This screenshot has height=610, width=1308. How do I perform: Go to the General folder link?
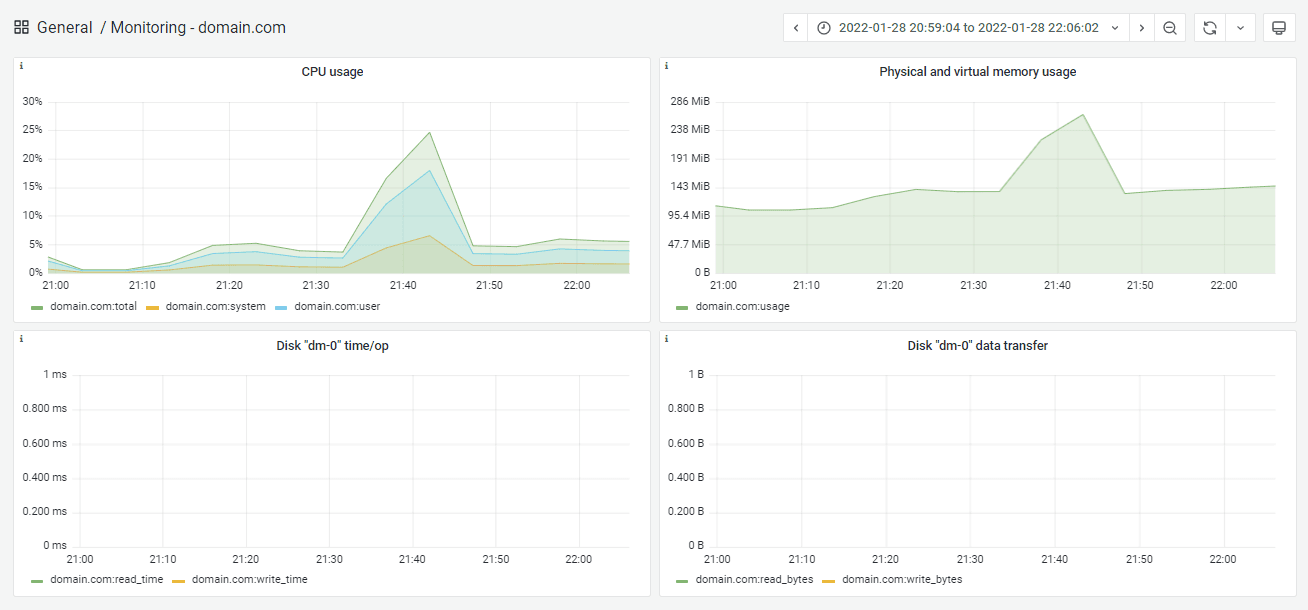click(64, 28)
